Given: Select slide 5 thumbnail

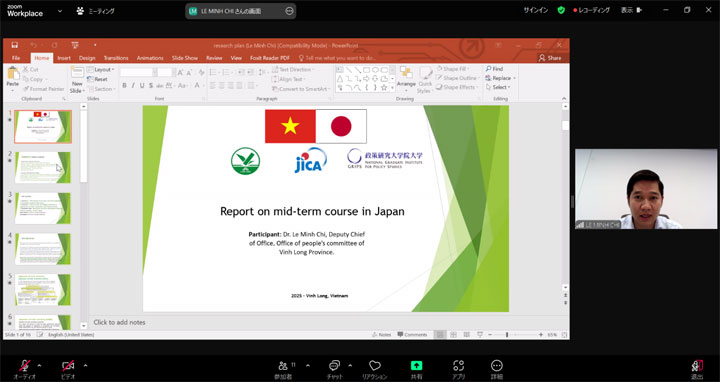Looking at the screenshot, I should [x=43, y=290].
